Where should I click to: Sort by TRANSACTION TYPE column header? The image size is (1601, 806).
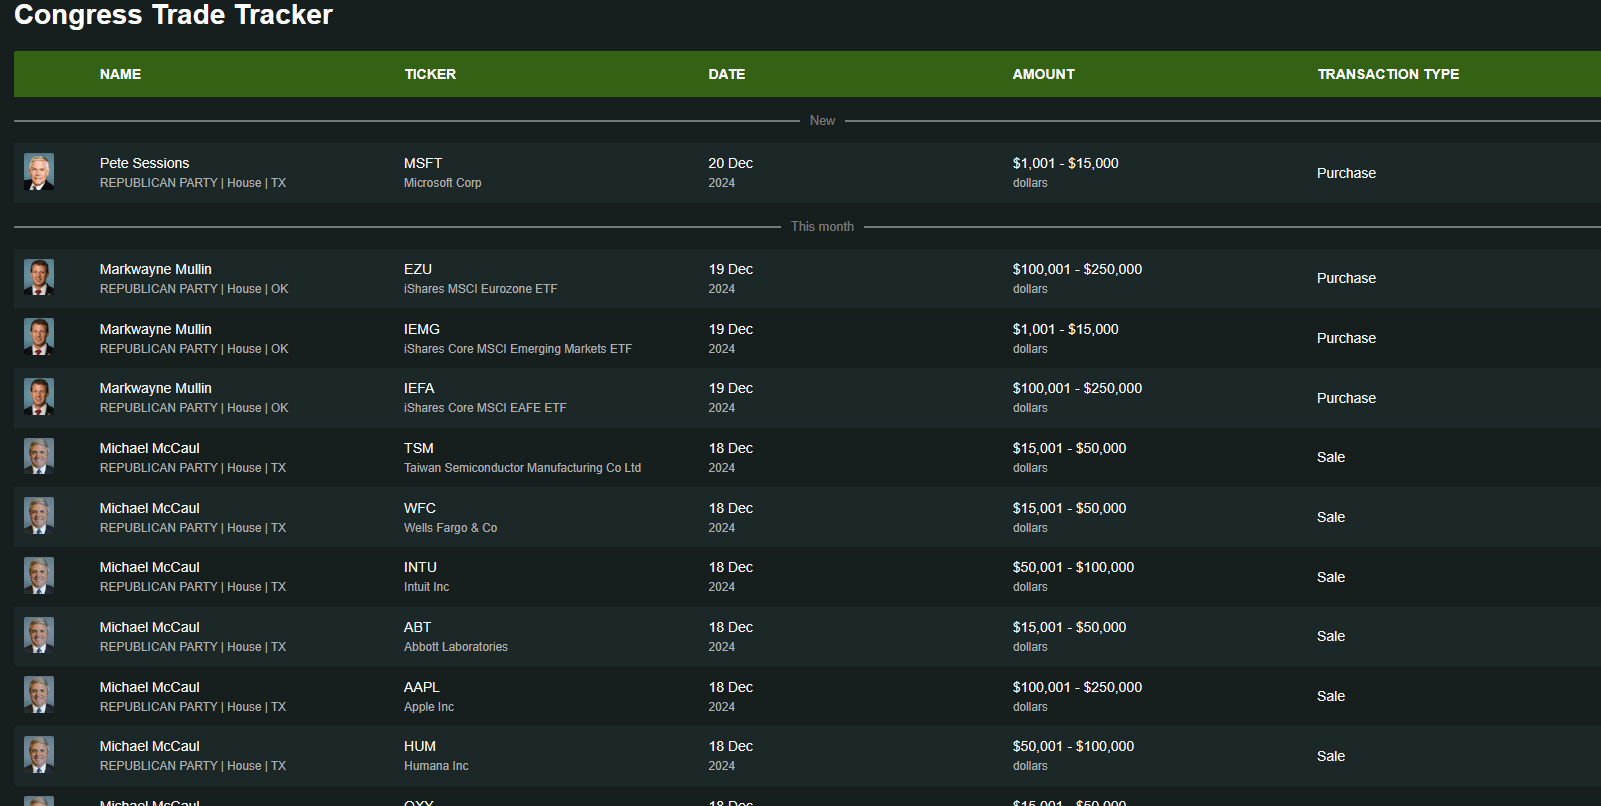click(x=1388, y=74)
